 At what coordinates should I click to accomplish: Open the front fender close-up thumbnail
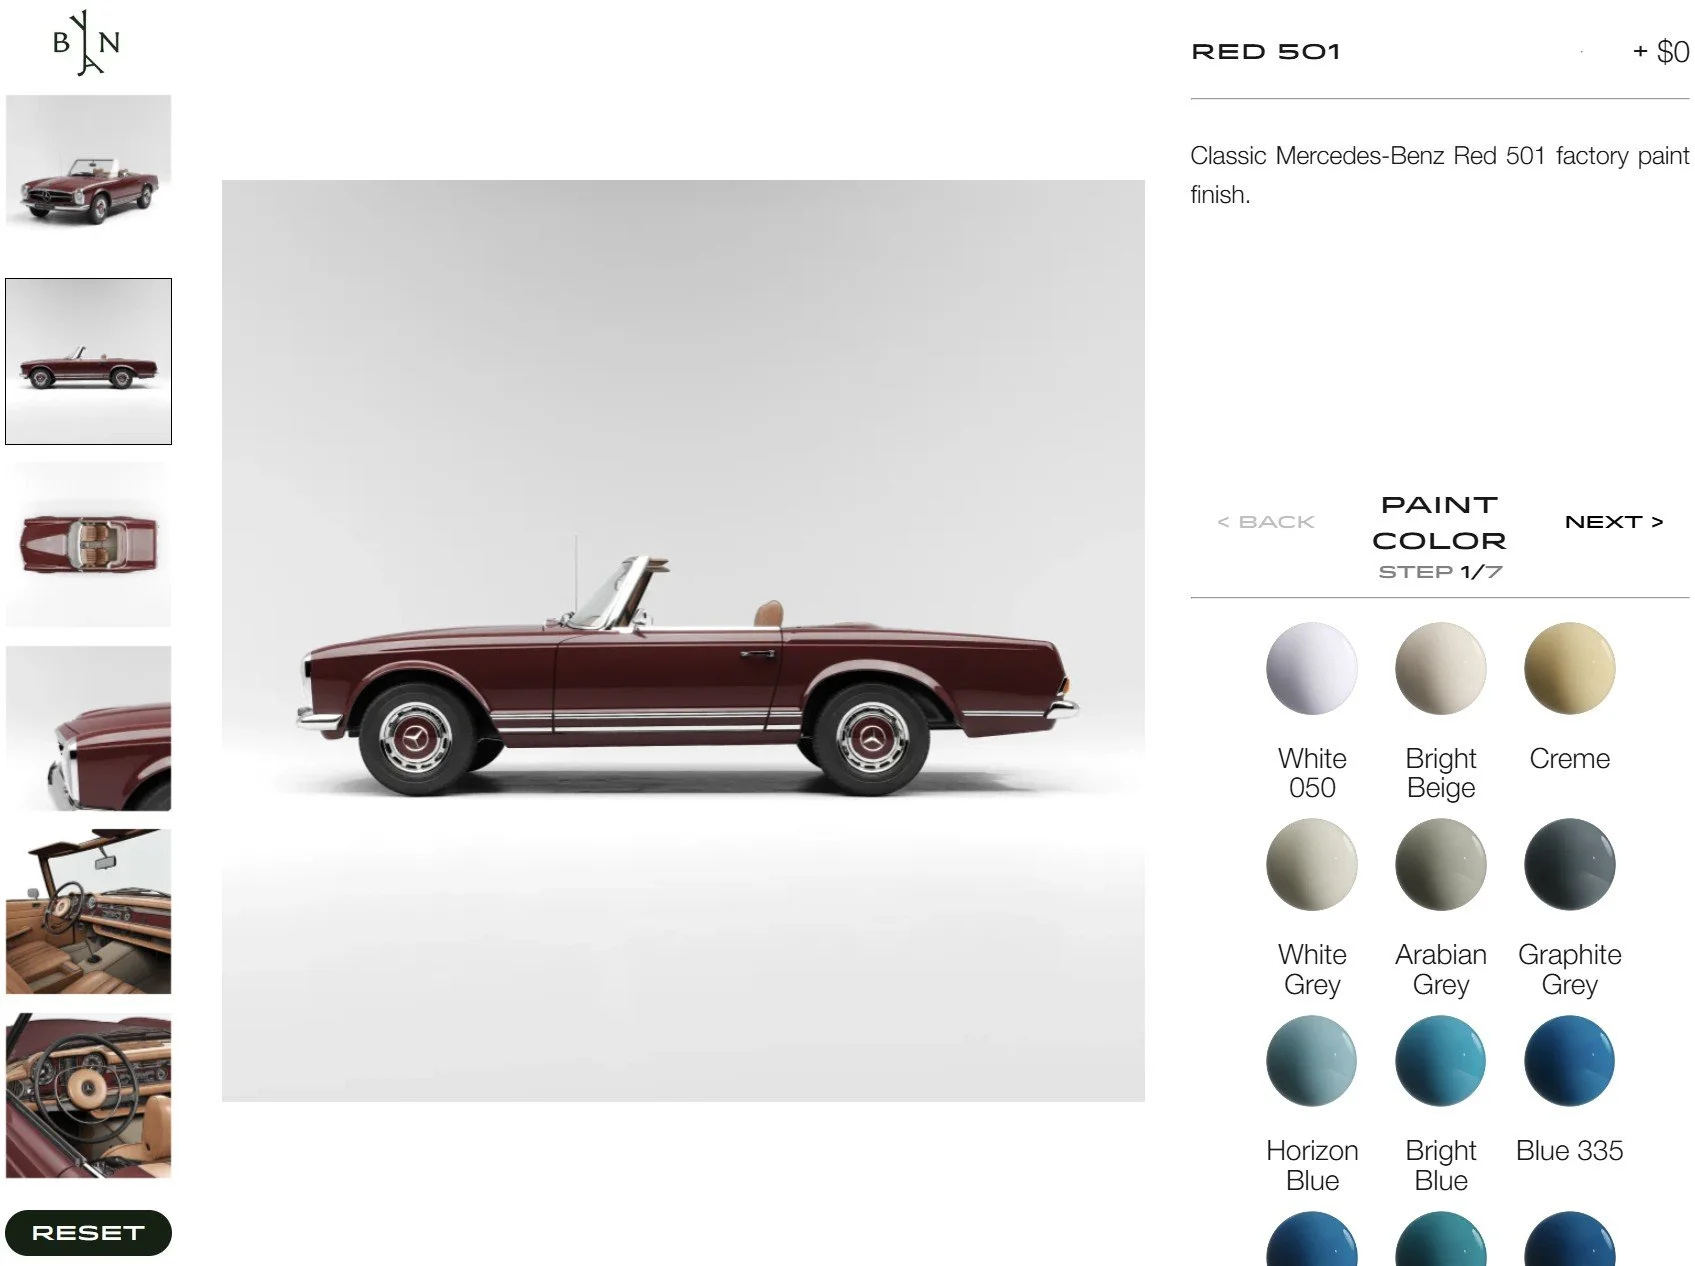[88, 728]
